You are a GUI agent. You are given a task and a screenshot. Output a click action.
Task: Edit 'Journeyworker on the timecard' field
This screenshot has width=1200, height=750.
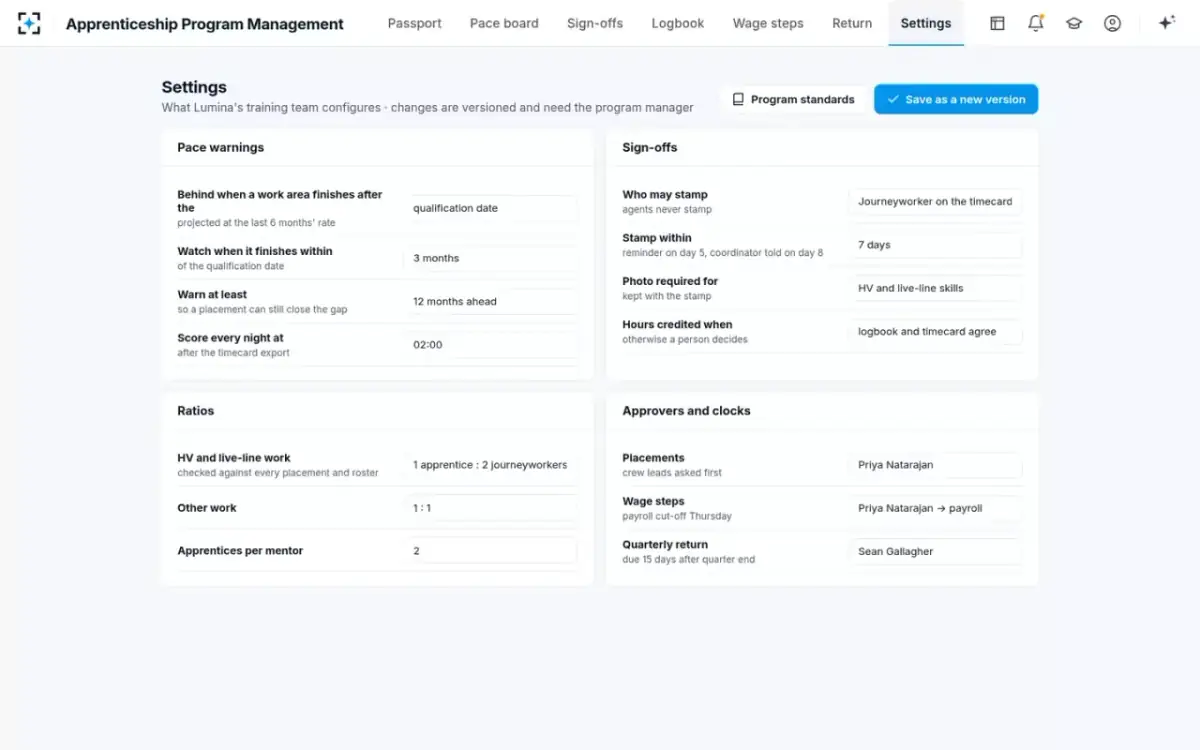tap(935, 201)
